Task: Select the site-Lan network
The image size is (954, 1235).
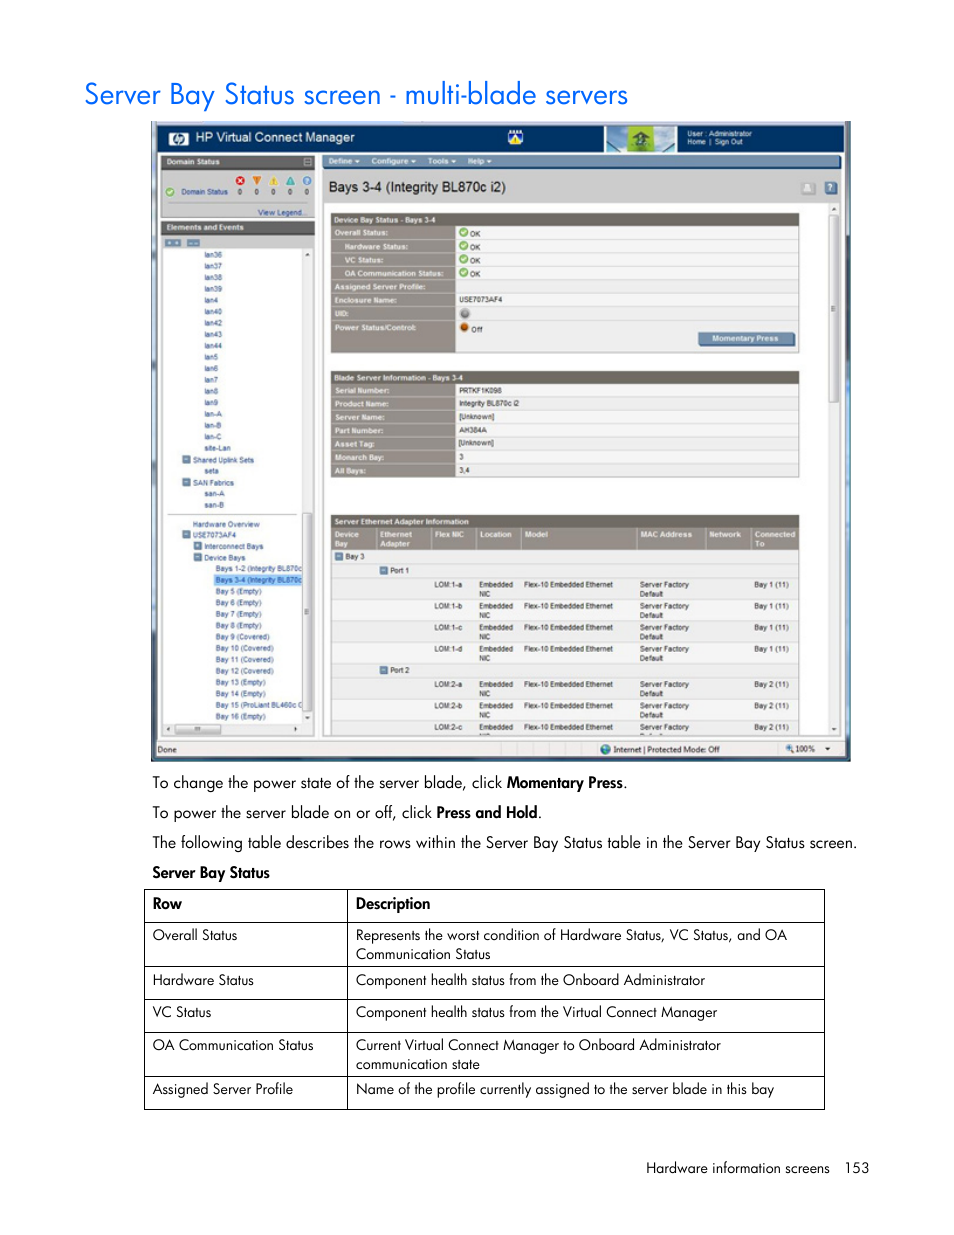Action: click(x=217, y=448)
